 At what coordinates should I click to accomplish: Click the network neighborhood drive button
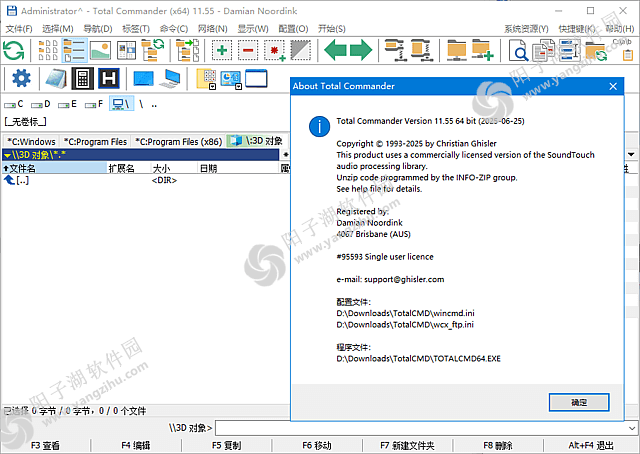pos(121,104)
